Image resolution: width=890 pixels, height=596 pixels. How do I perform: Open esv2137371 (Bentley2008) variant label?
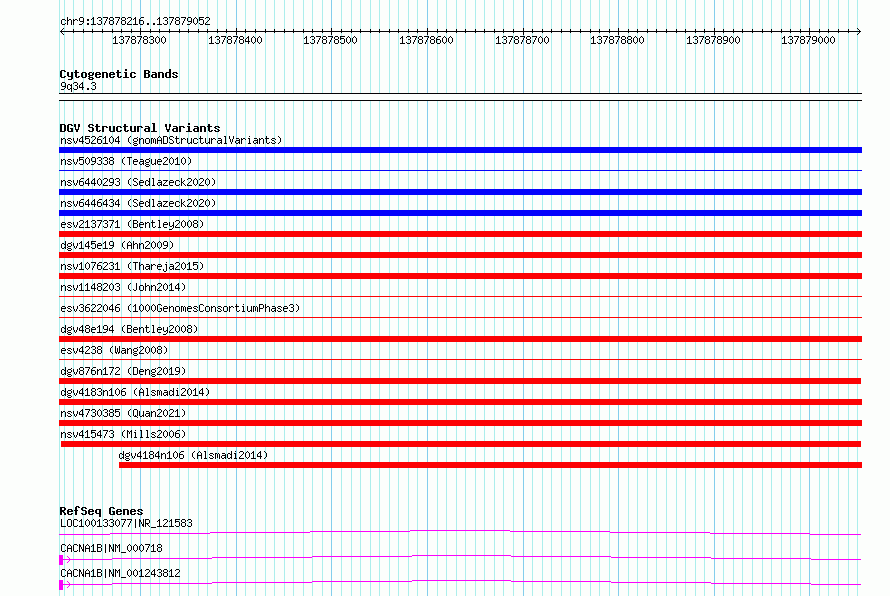132,224
